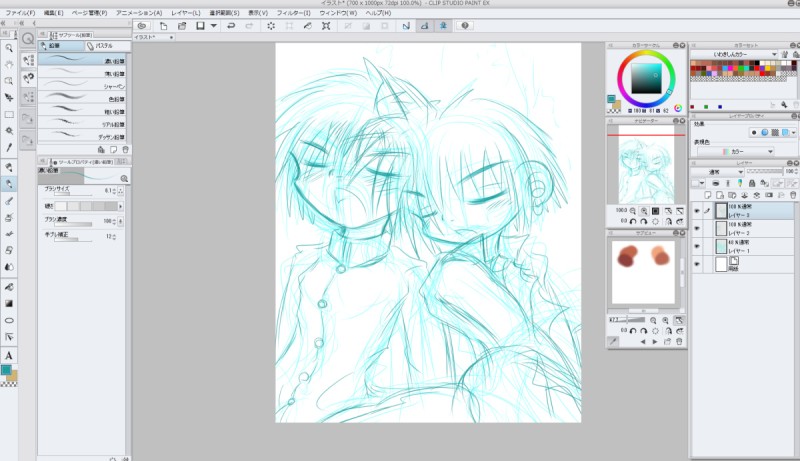Image resolution: width=800 pixels, height=461 pixels.
Task: Click the delete sub tool trash icon
Action: (x=125, y=149)
